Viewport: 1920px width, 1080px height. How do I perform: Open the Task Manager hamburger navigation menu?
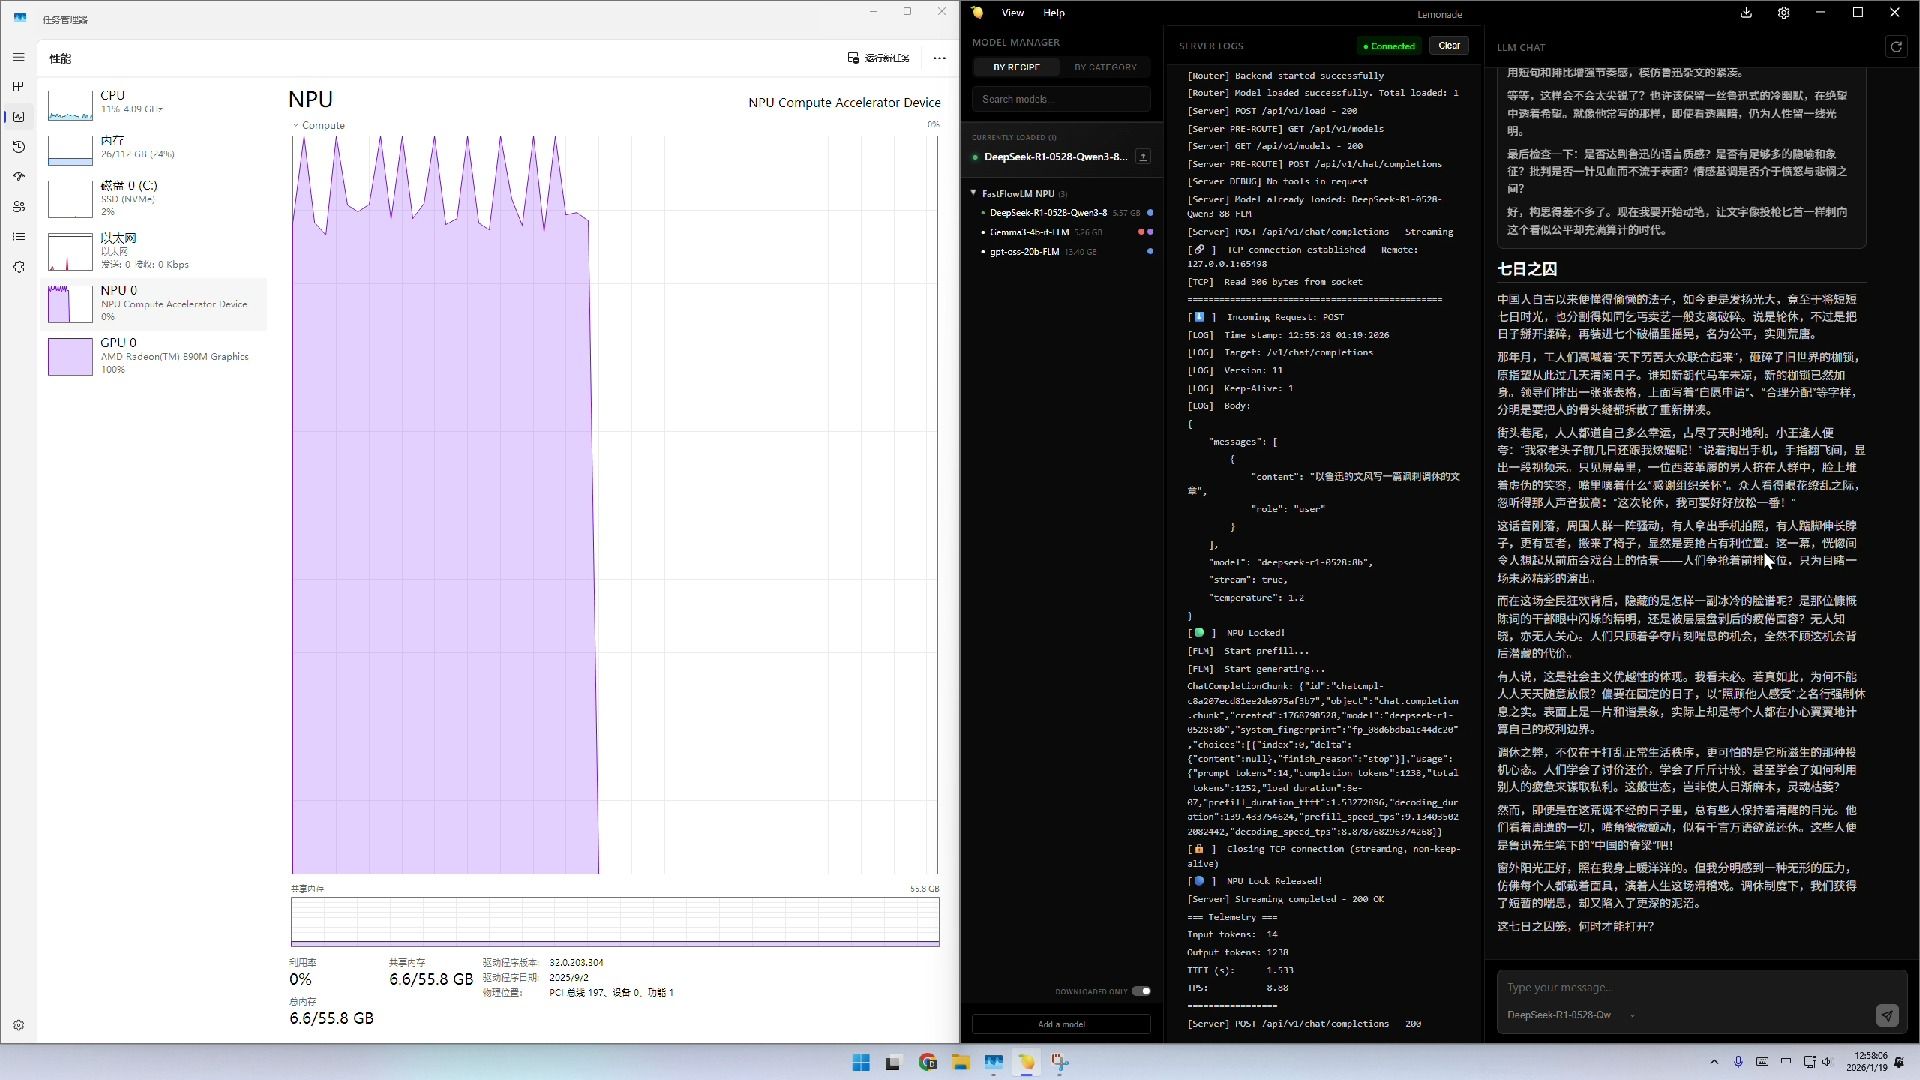click(18, 57)
